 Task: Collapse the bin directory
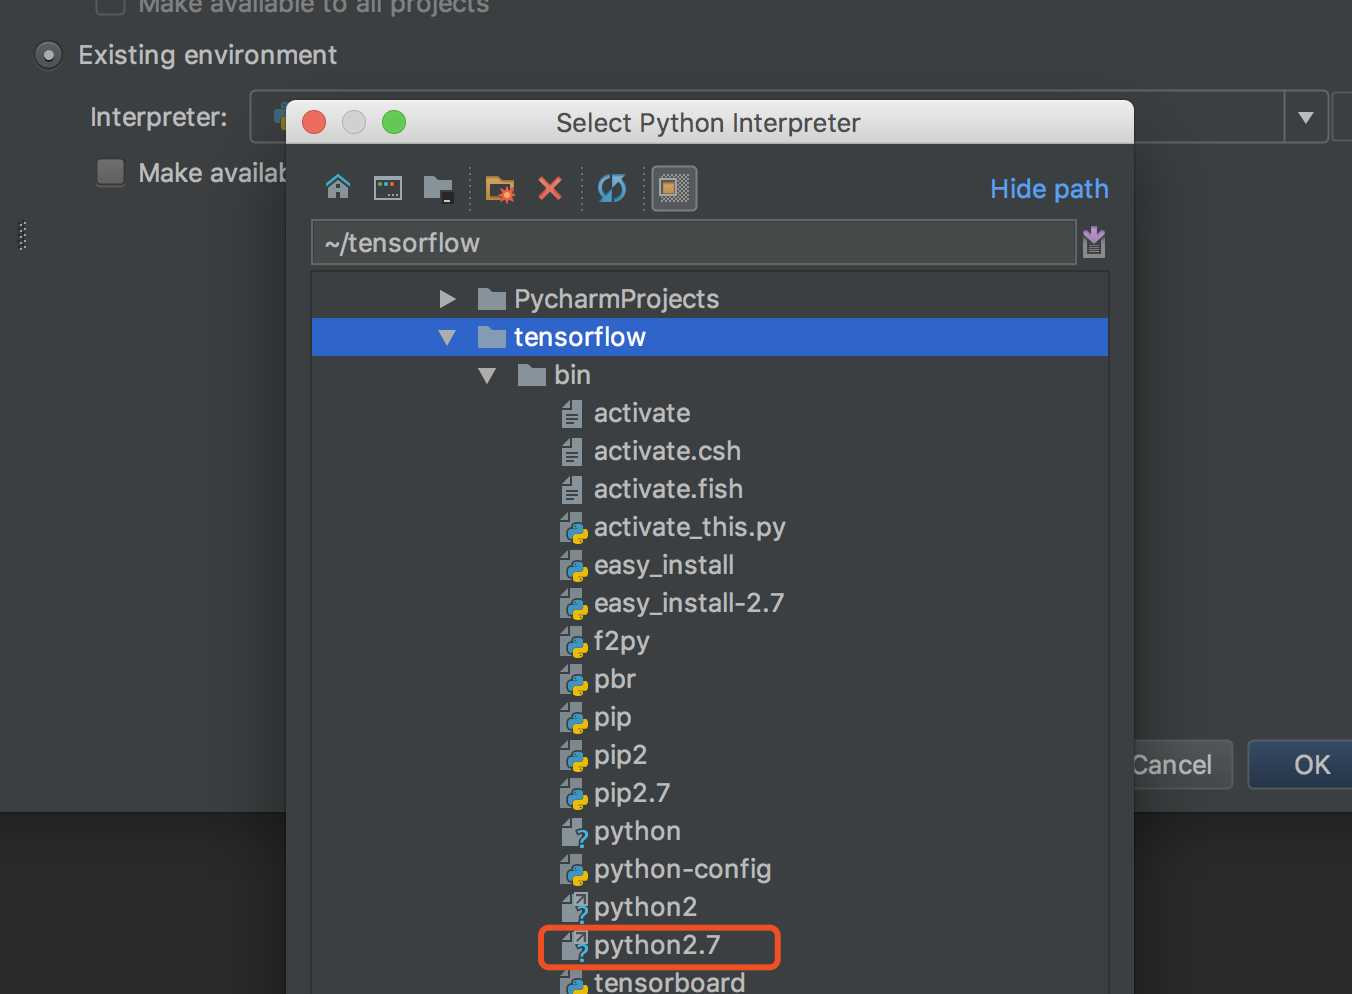487,375
